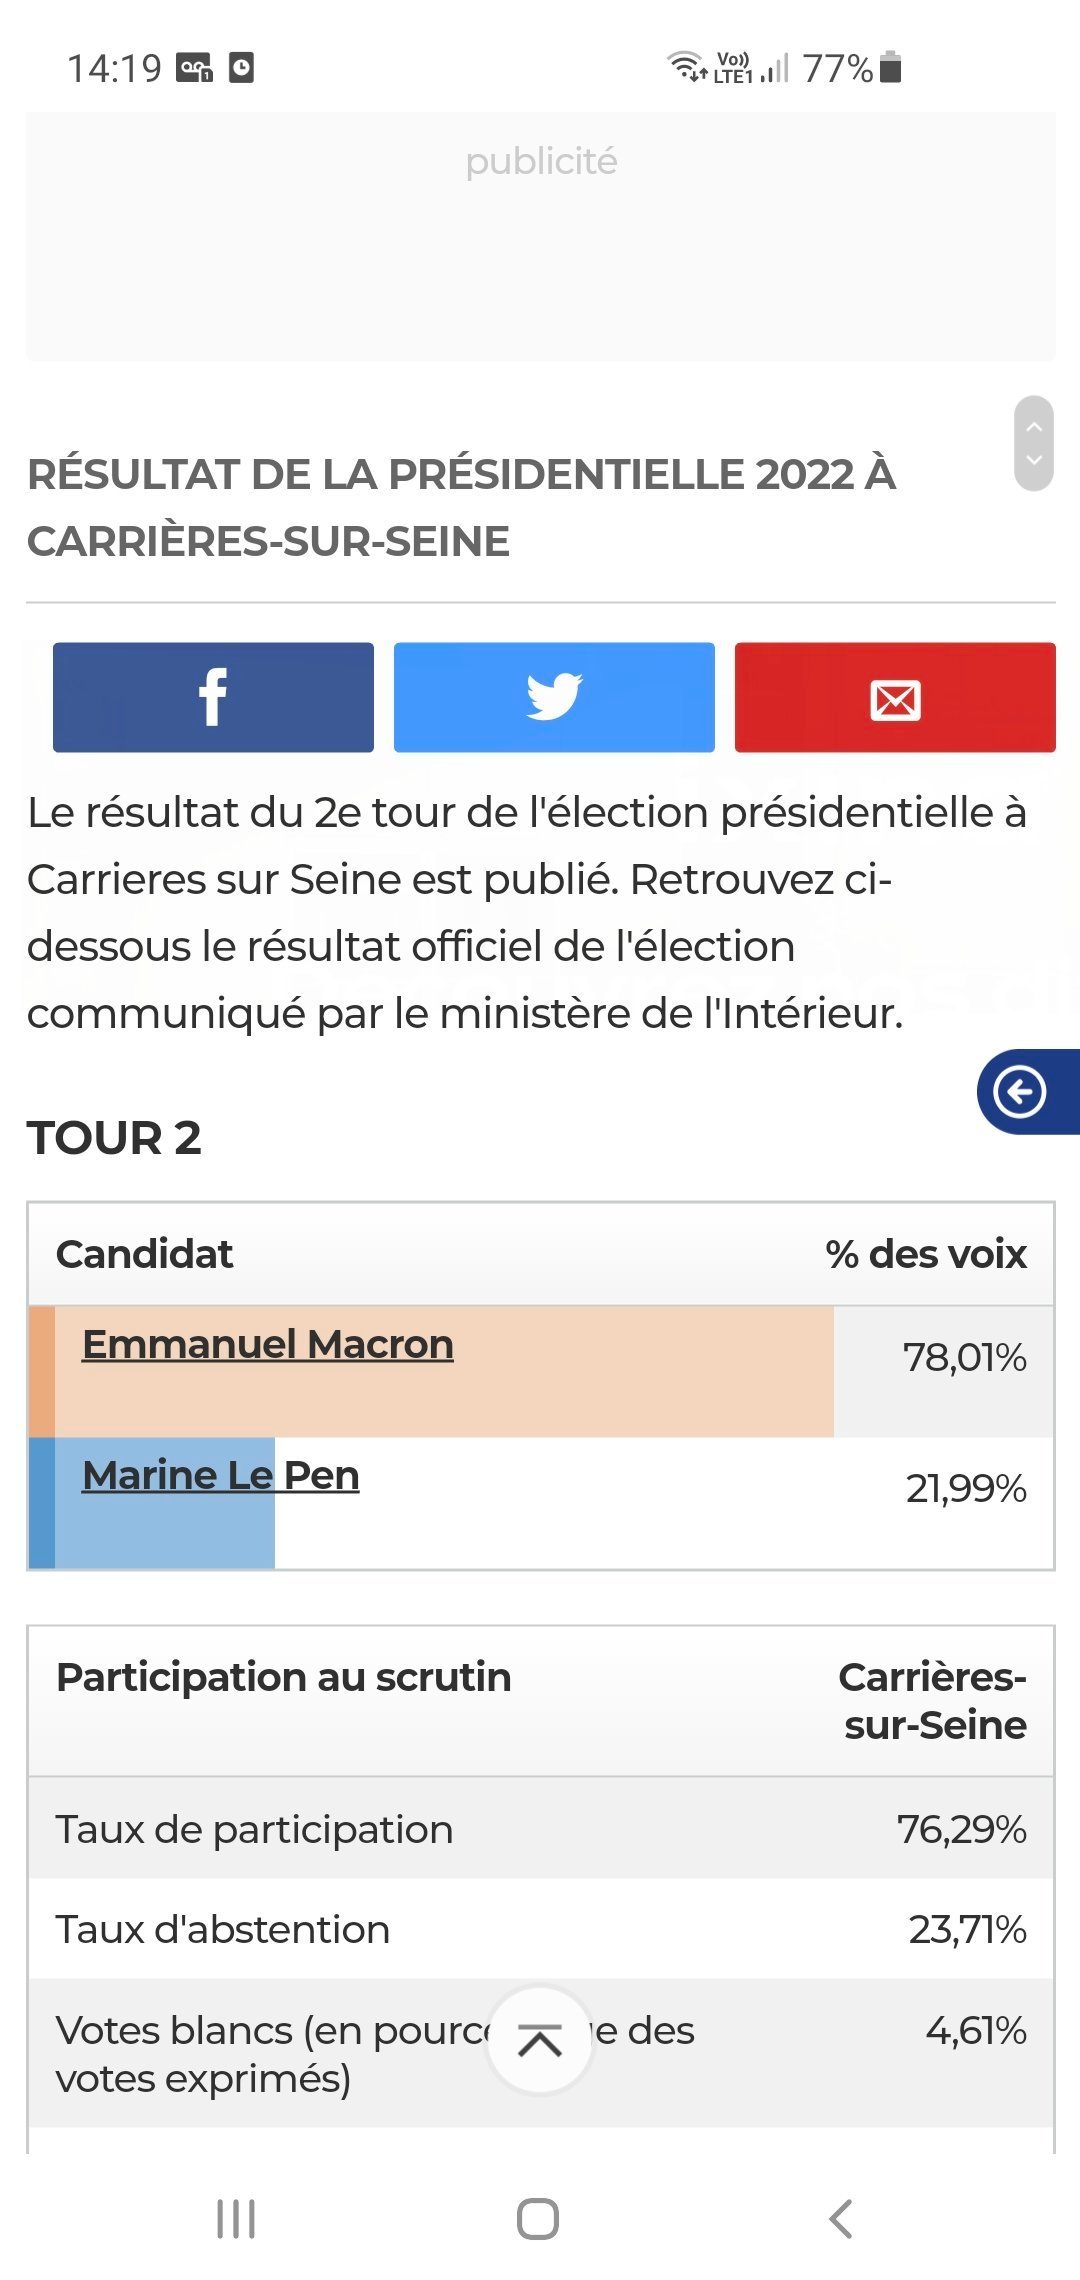Select the Taux d'abstention row
1080x2280 pixels.
pos(541,1928)
